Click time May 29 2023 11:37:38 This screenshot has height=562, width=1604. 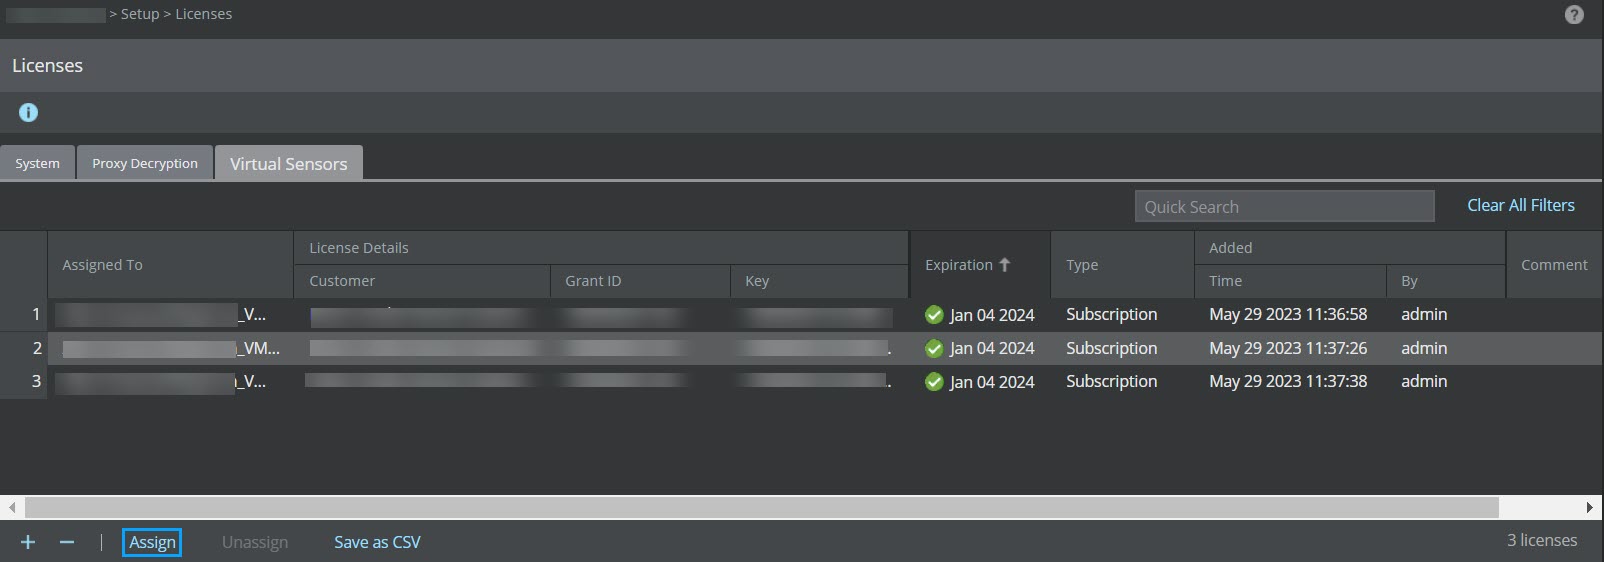tap(1288, 381)
